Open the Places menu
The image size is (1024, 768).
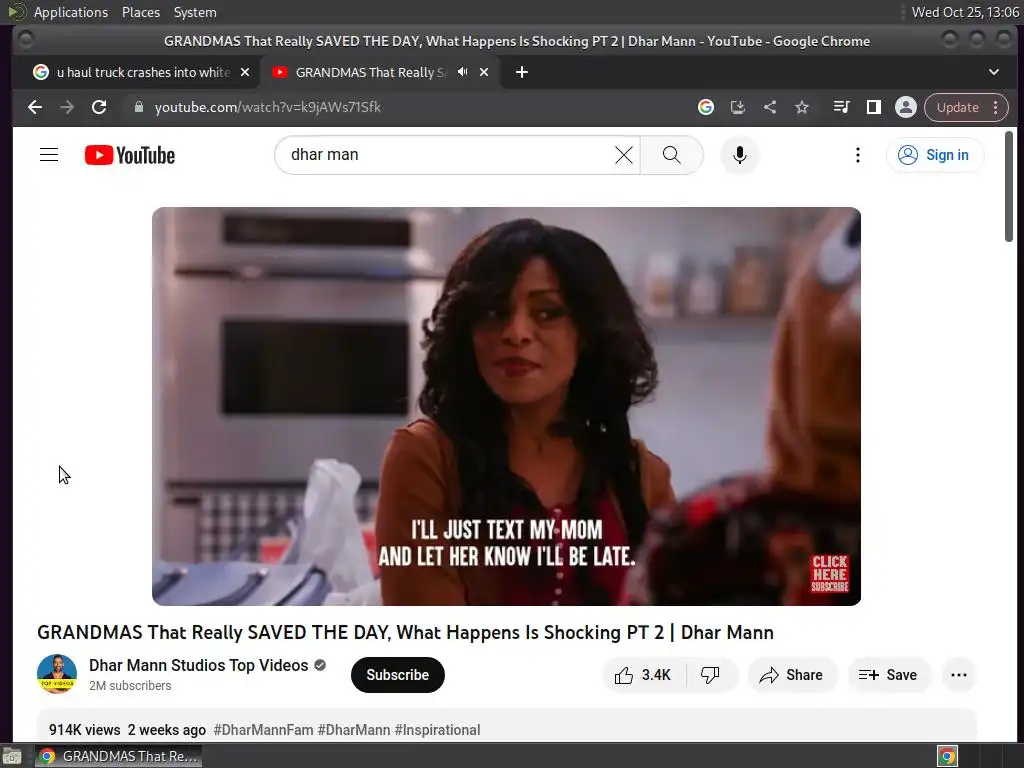click(x=140, y=12)
